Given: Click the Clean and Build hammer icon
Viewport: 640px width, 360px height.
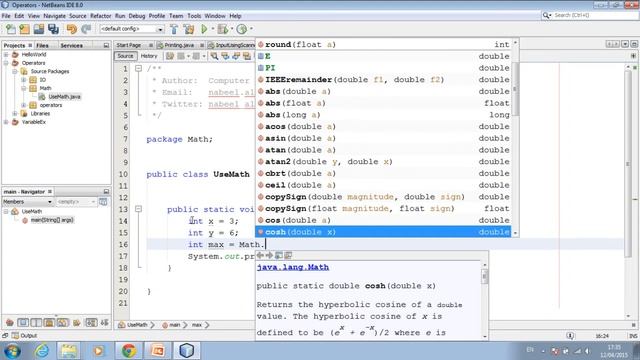Looking at the screenshot, I should click(x=189, y=29).
